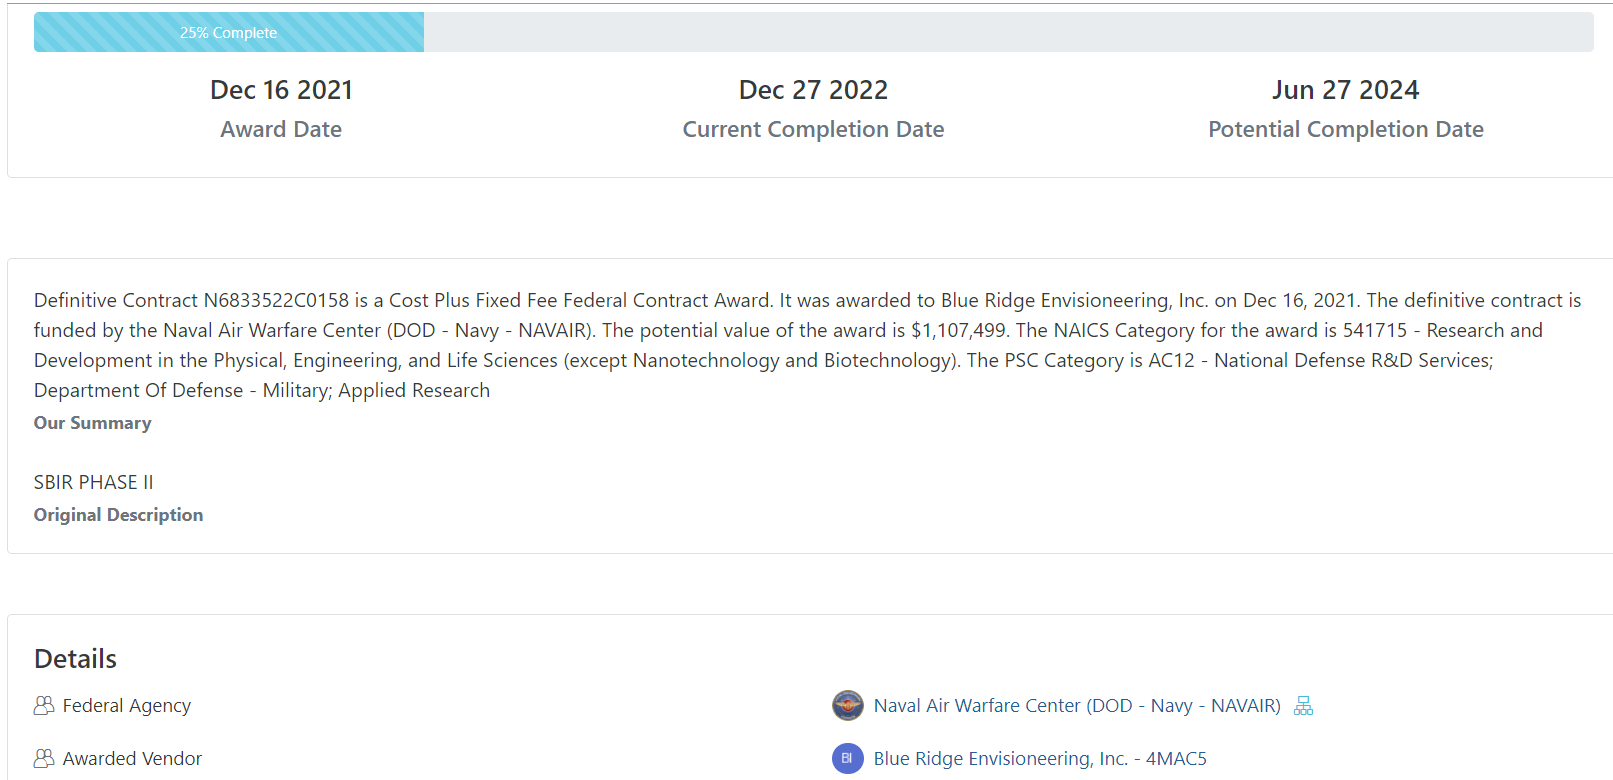Viewport: 1613px width, 780px height.
Task: Click the Details section heading
Action: click(76, 659)
